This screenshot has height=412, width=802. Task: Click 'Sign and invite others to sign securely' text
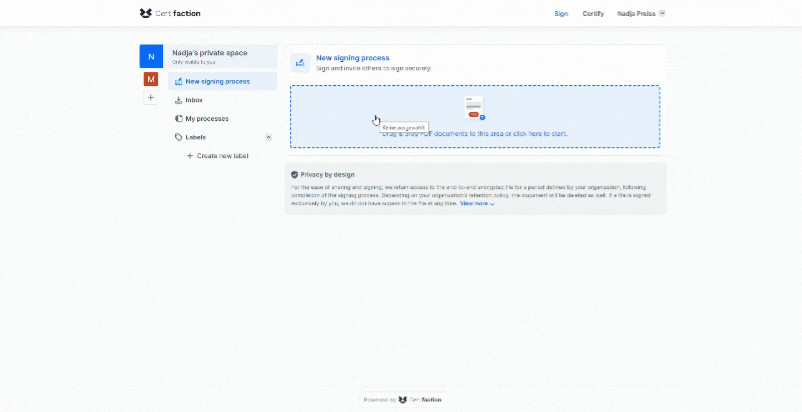coord(373,68)
